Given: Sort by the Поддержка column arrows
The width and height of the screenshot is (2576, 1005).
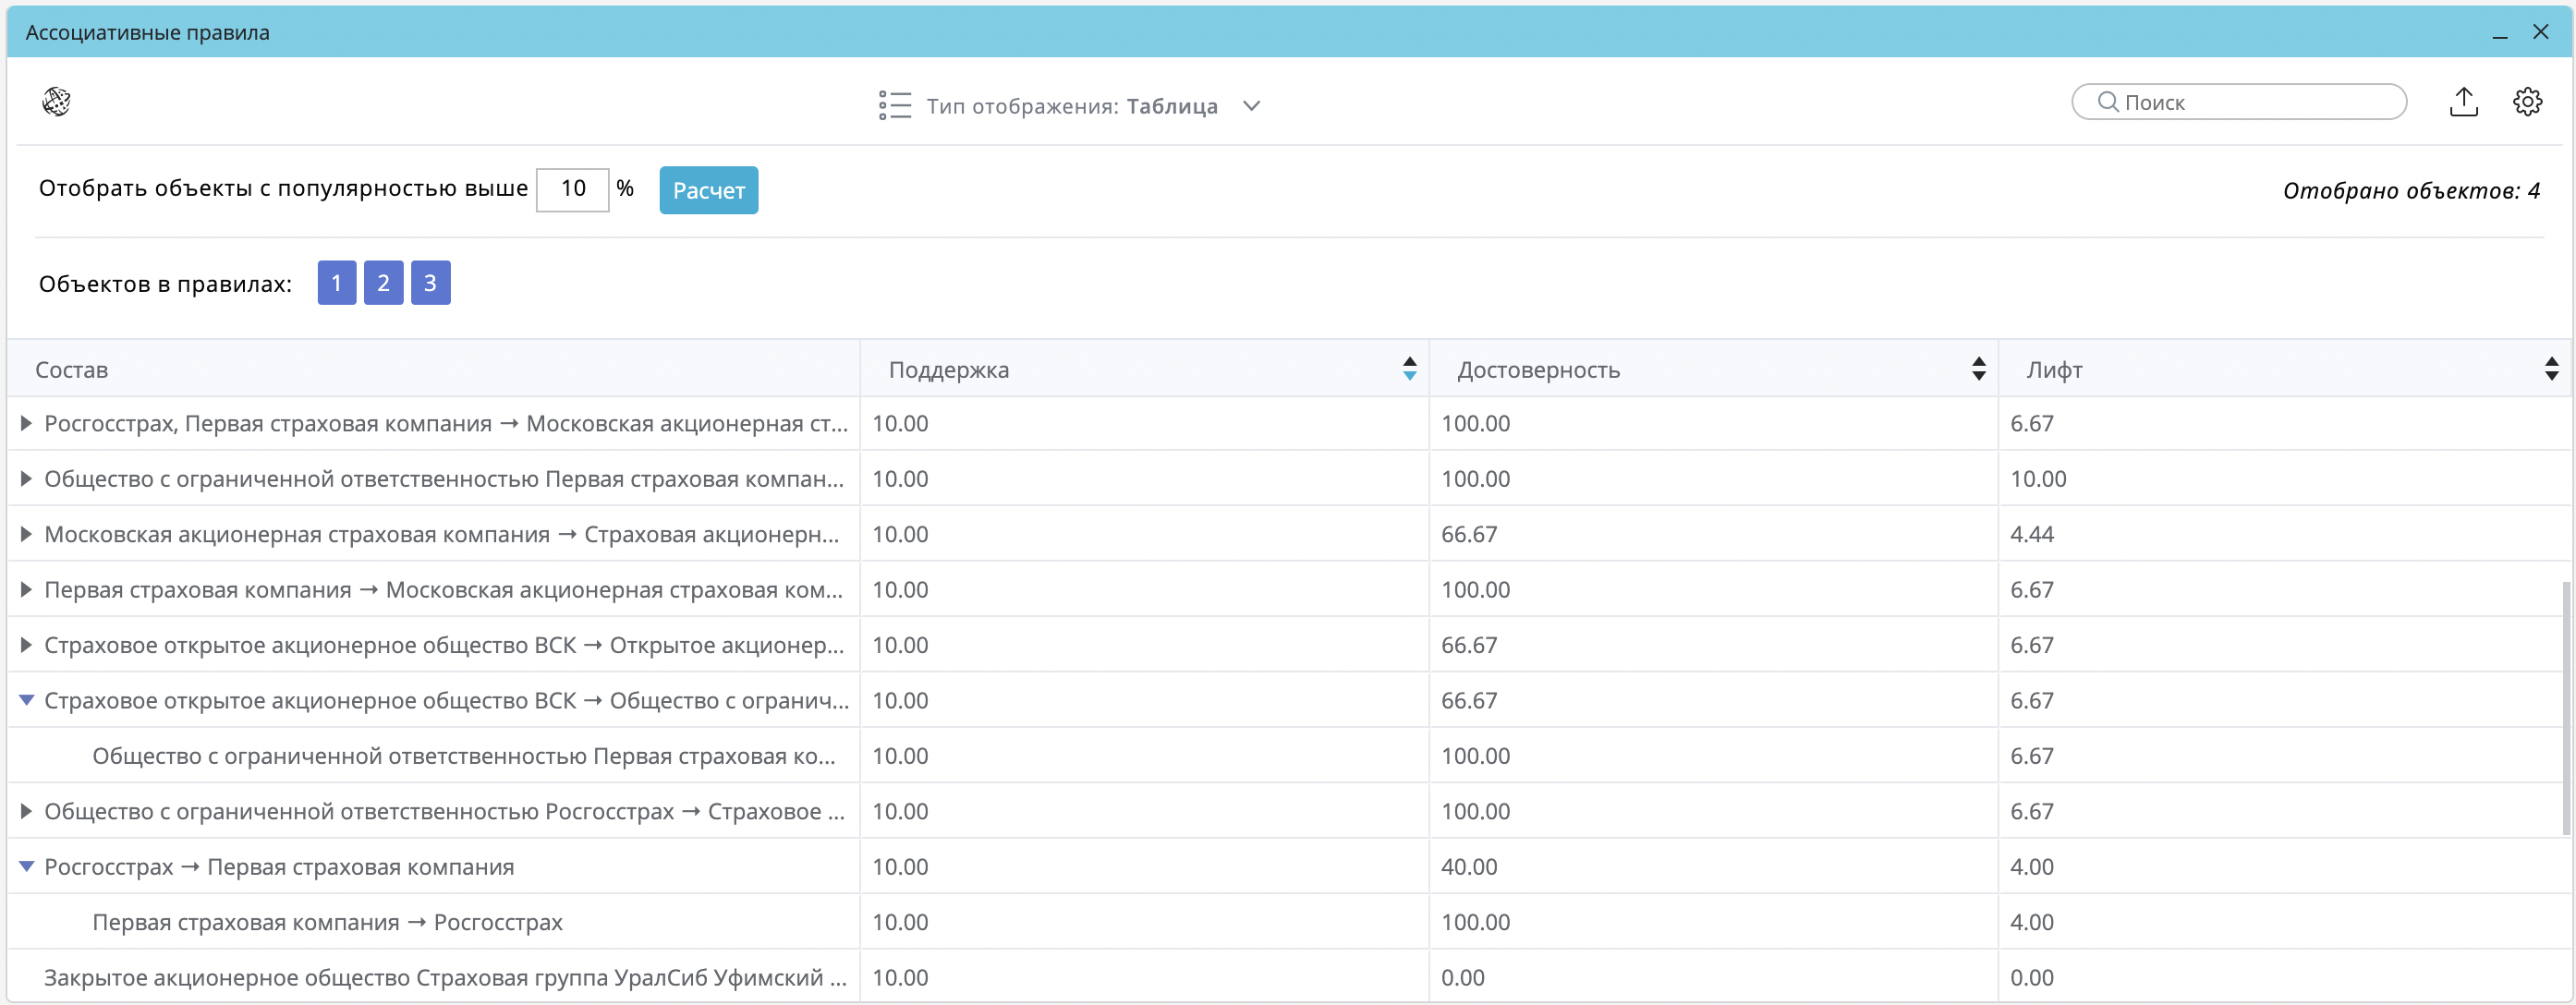Looking at the screenshot, I should point(1409,369).
